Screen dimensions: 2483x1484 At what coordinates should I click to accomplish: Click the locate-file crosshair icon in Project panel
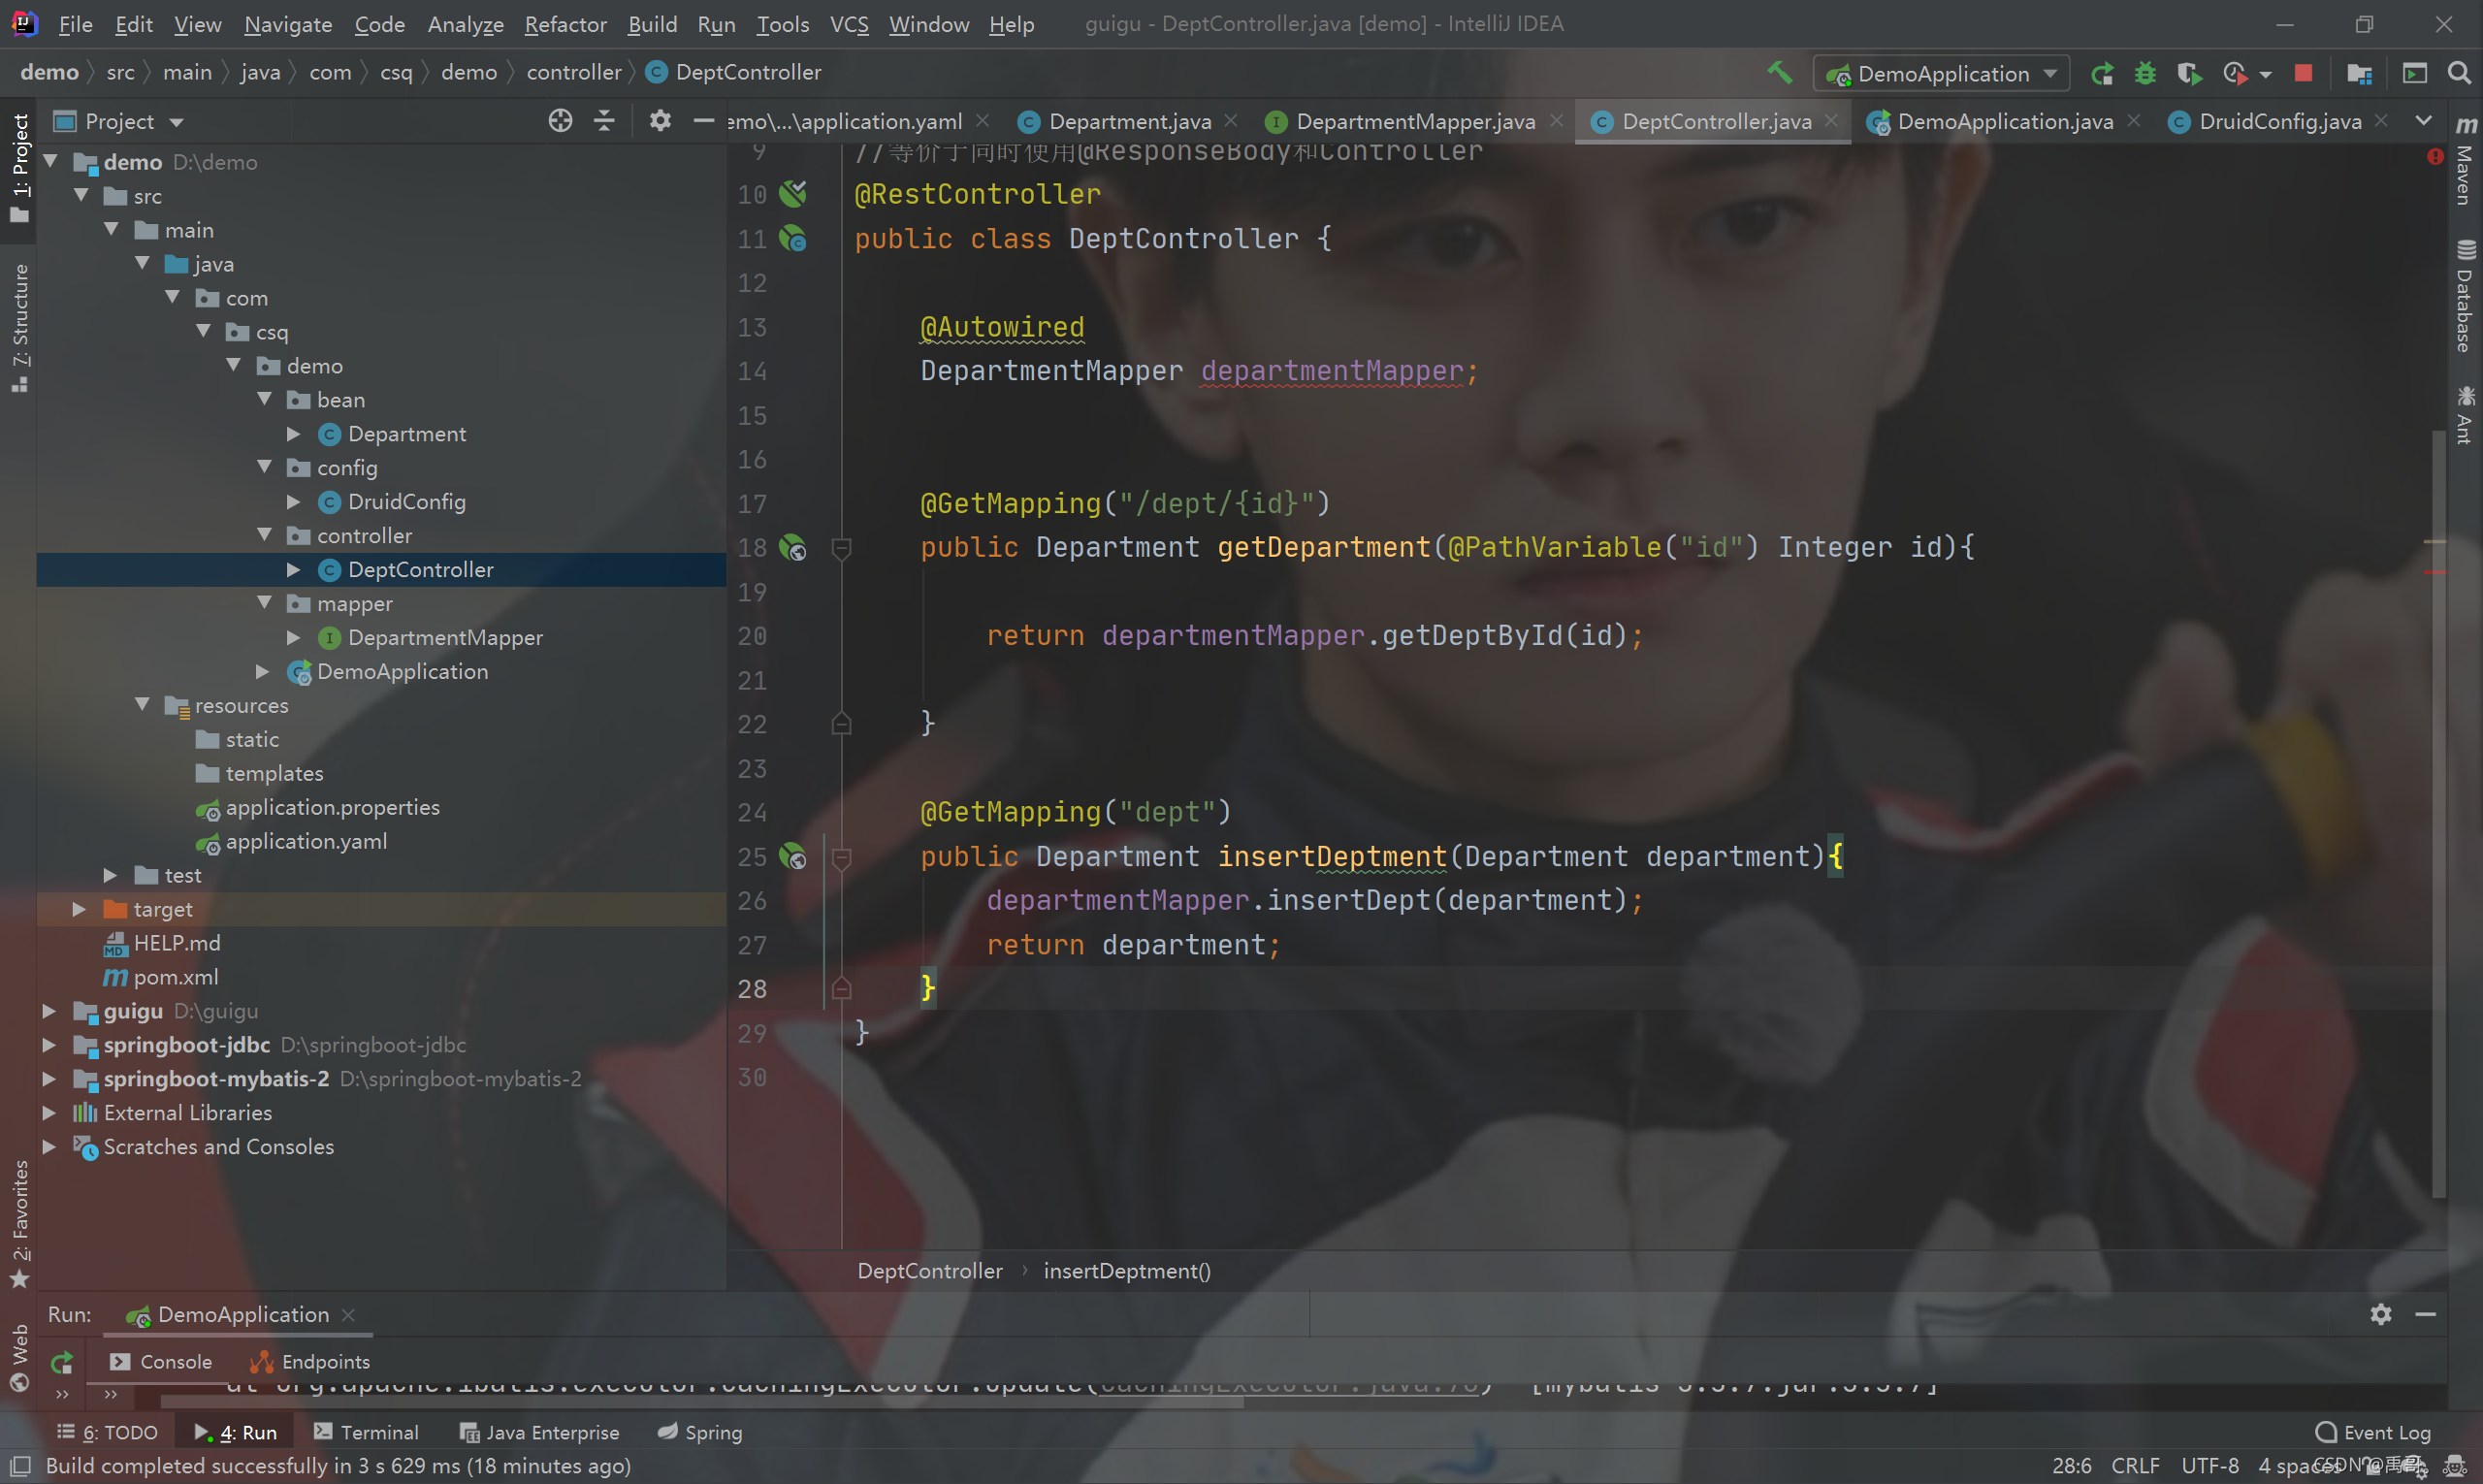pos(560,121)
